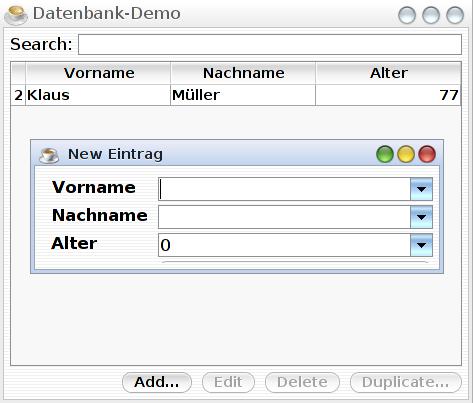Click the green button in New Eintrag
Image resolution: width=473 pixels, height=403 pixels.
(385, 154)
